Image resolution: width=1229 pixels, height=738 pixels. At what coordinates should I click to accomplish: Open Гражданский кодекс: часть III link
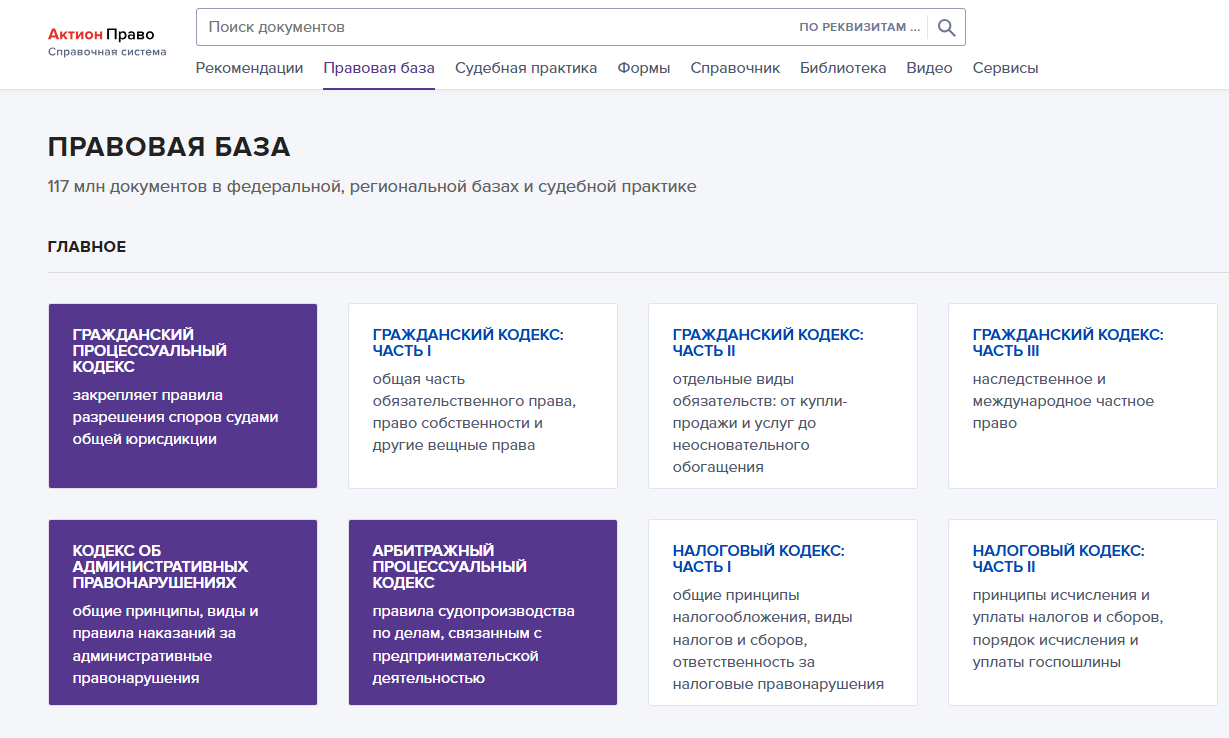point(1068,343)
